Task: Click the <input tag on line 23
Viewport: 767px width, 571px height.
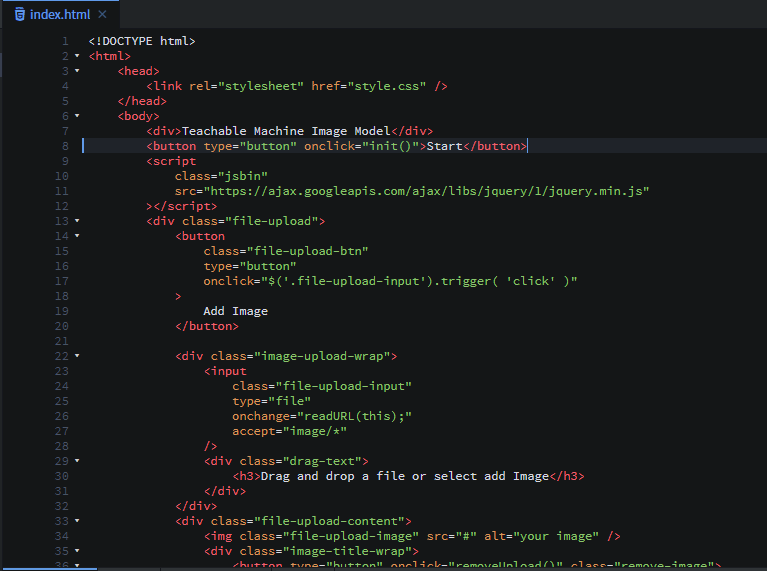Action: point(226,371)
